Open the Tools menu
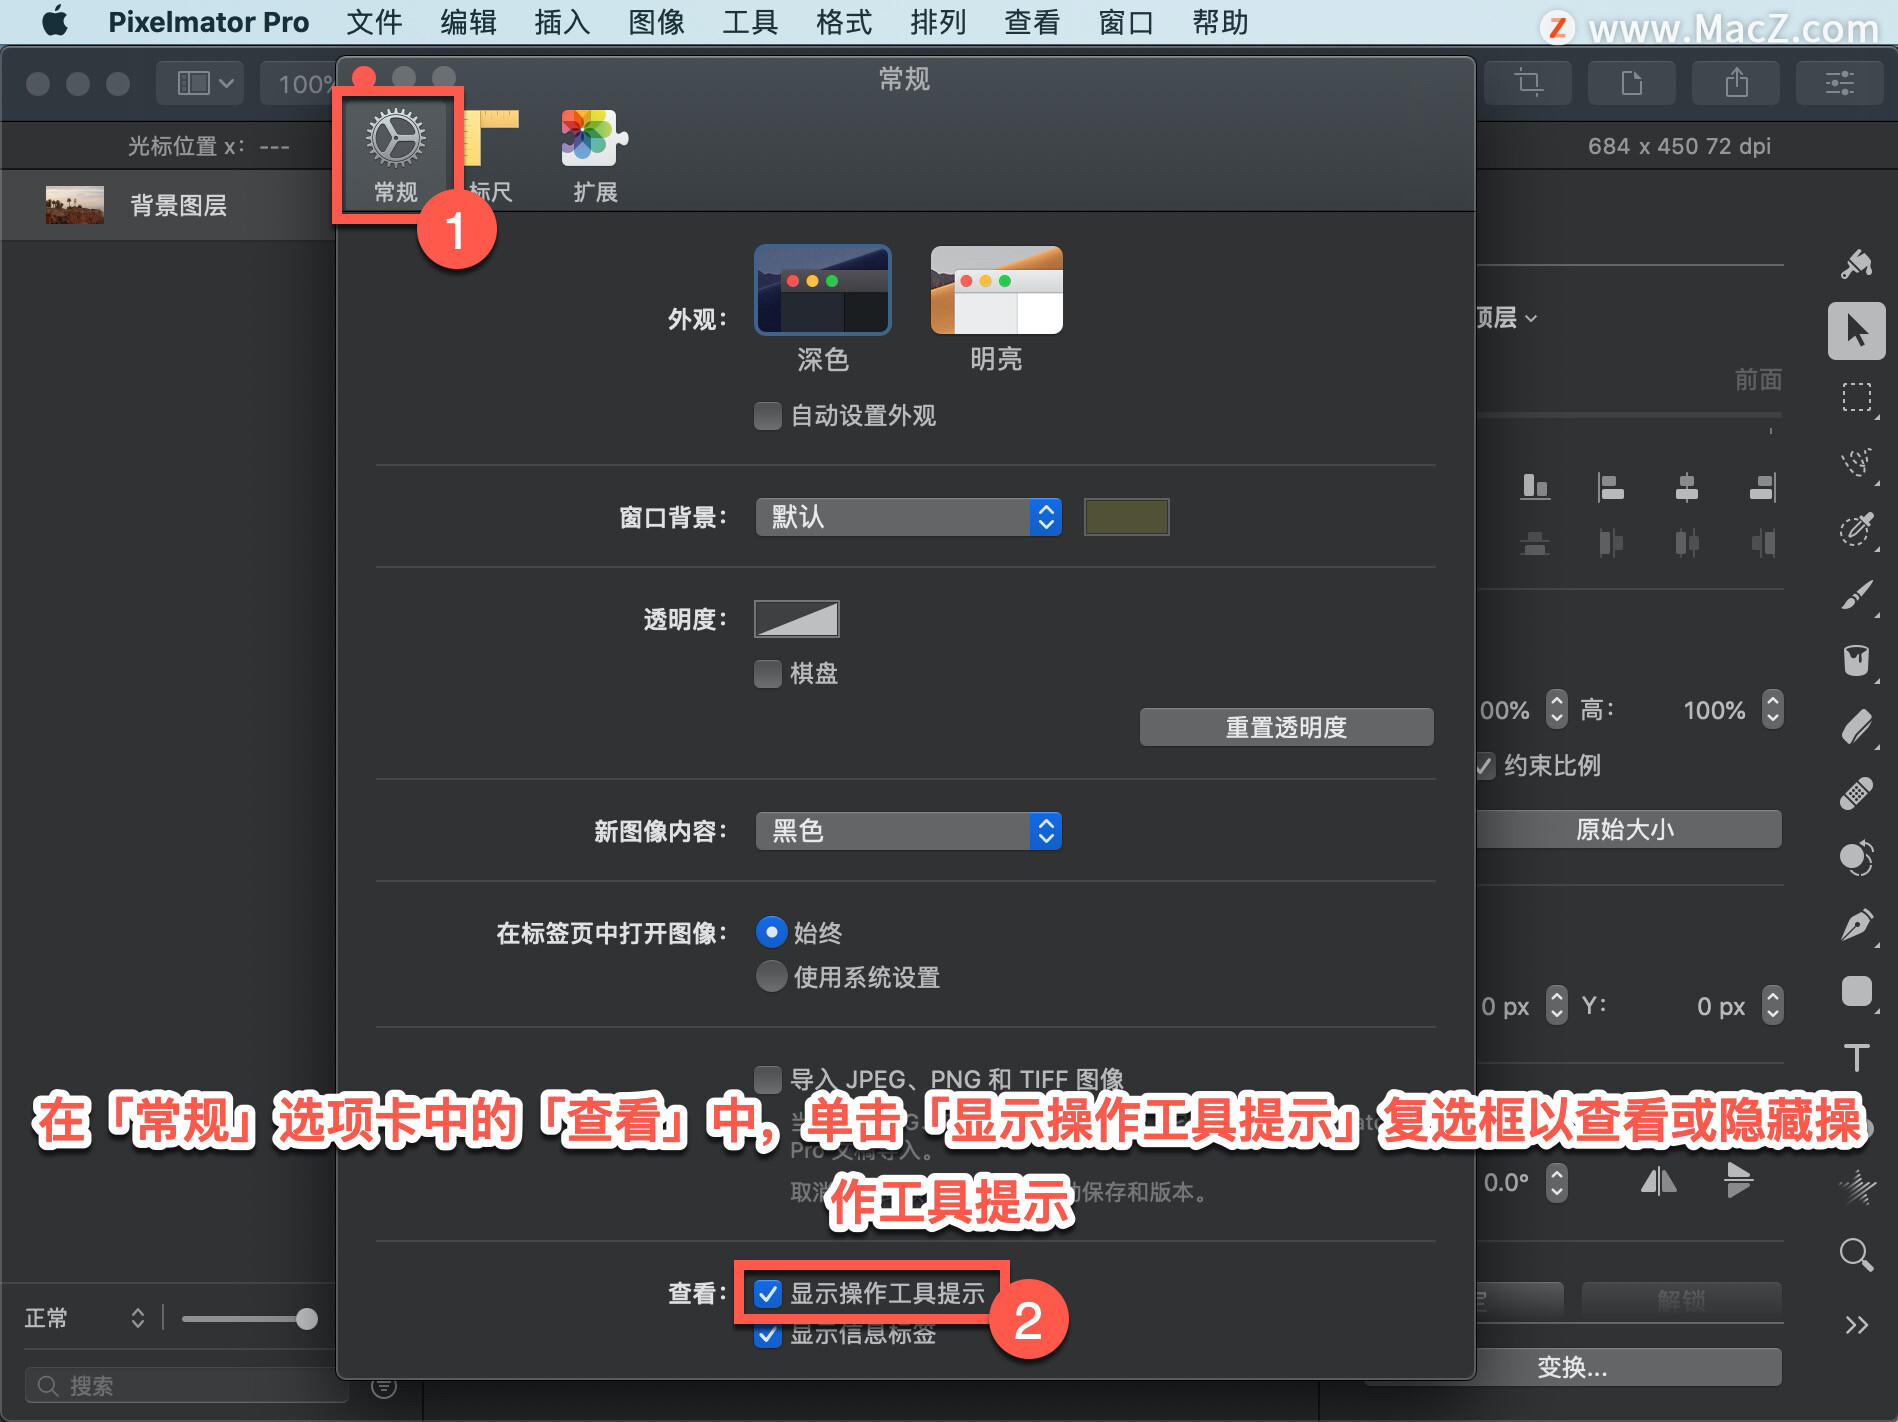 point(750,22)
